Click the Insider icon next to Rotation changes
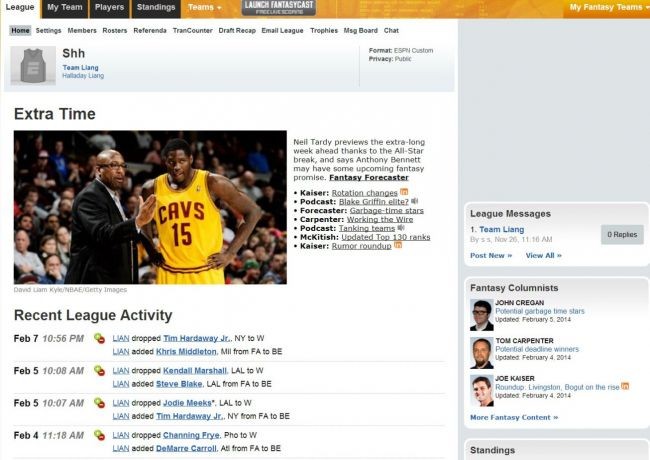 pos(404,192)
